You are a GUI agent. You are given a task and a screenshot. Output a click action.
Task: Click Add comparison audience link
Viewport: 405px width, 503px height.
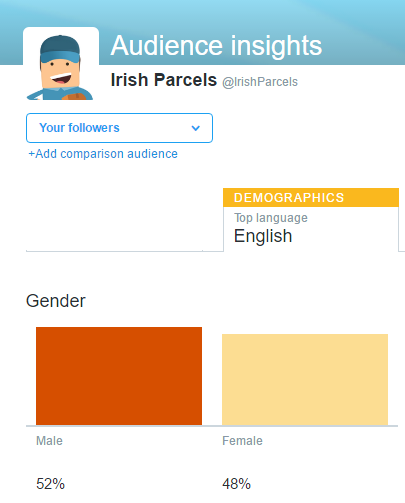click(103, 154)
